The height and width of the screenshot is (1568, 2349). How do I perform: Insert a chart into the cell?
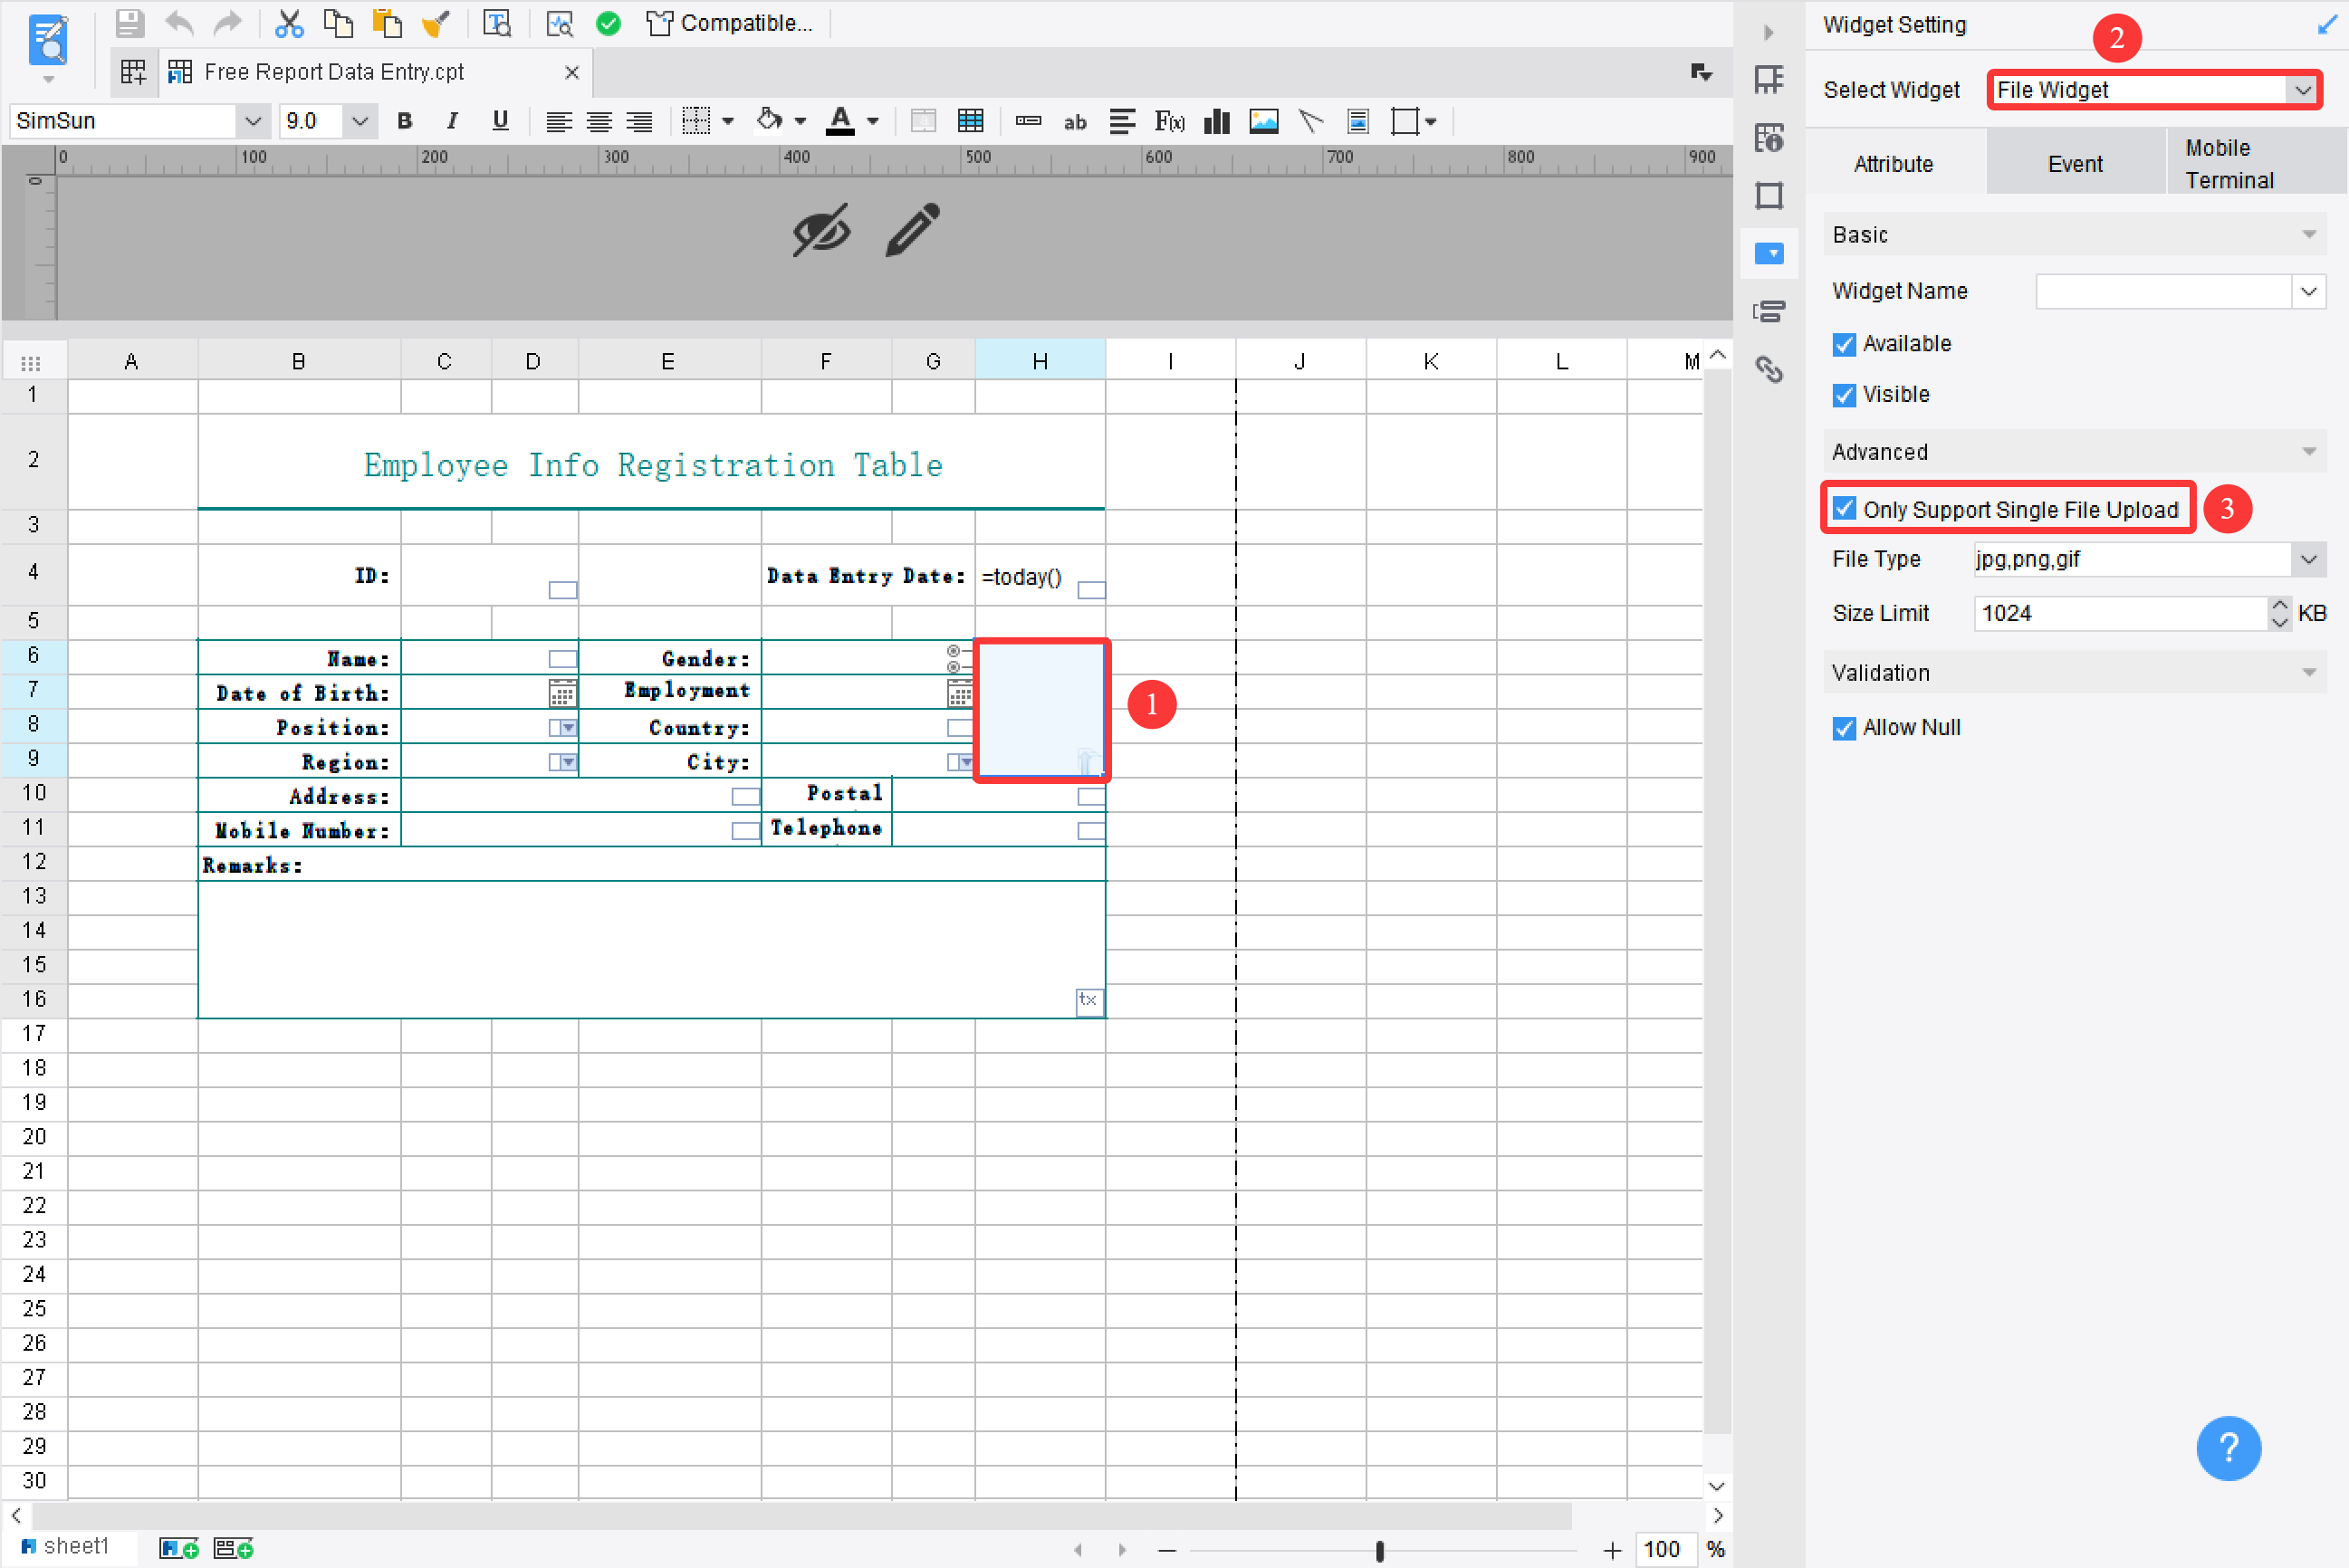click(1216, 121)
